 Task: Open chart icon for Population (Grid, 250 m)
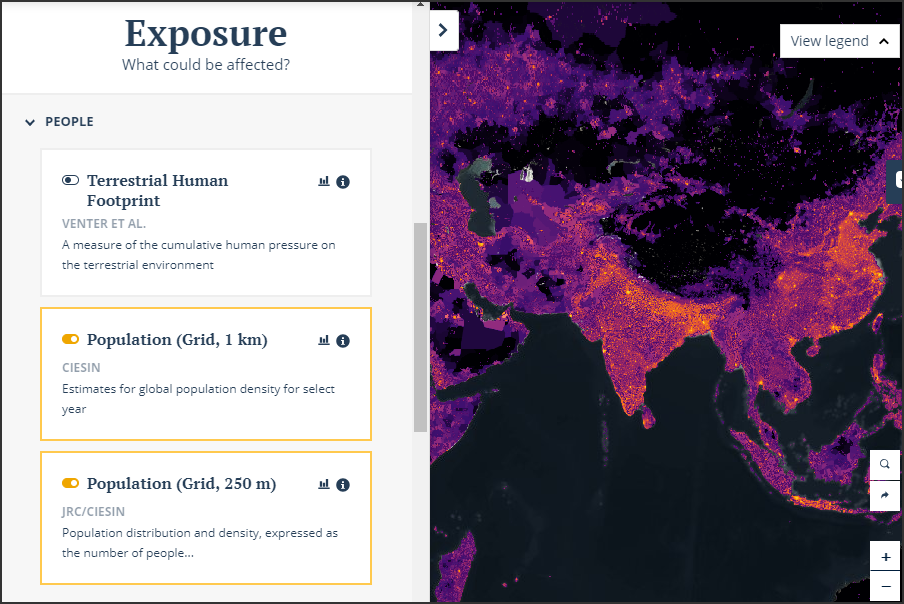pos(323,485)
